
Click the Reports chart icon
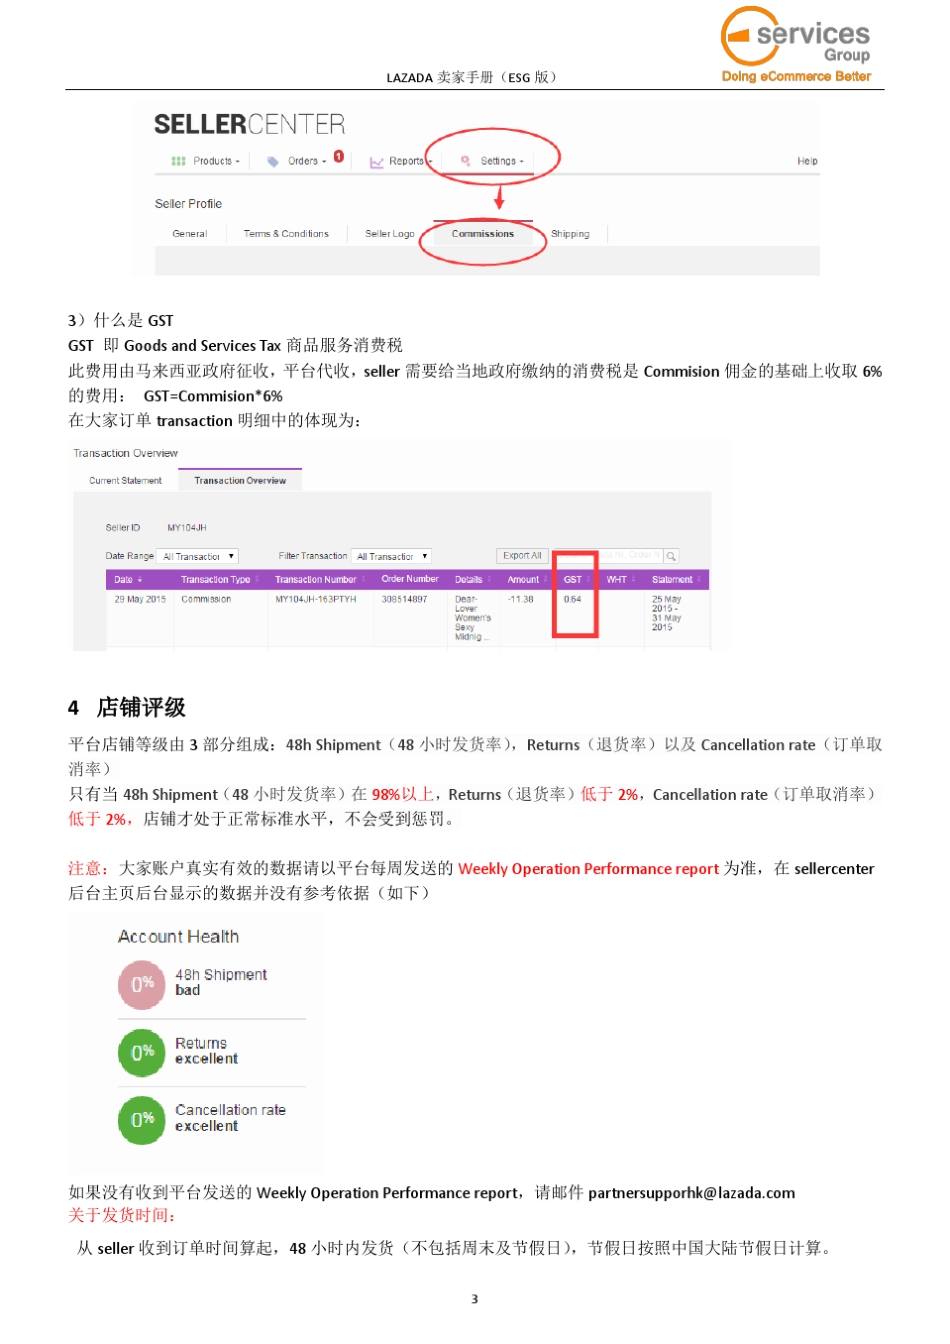(377, 162)
